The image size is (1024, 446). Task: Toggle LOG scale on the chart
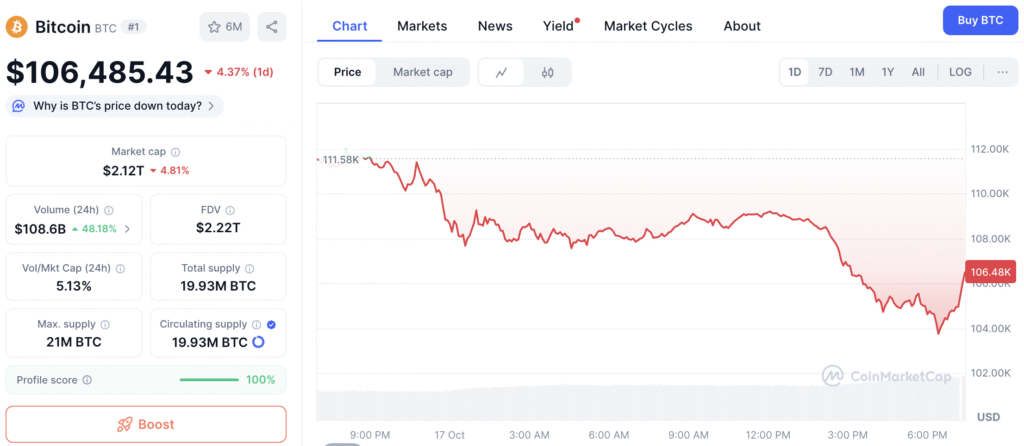pyautogui.click(x=960, y=72)
